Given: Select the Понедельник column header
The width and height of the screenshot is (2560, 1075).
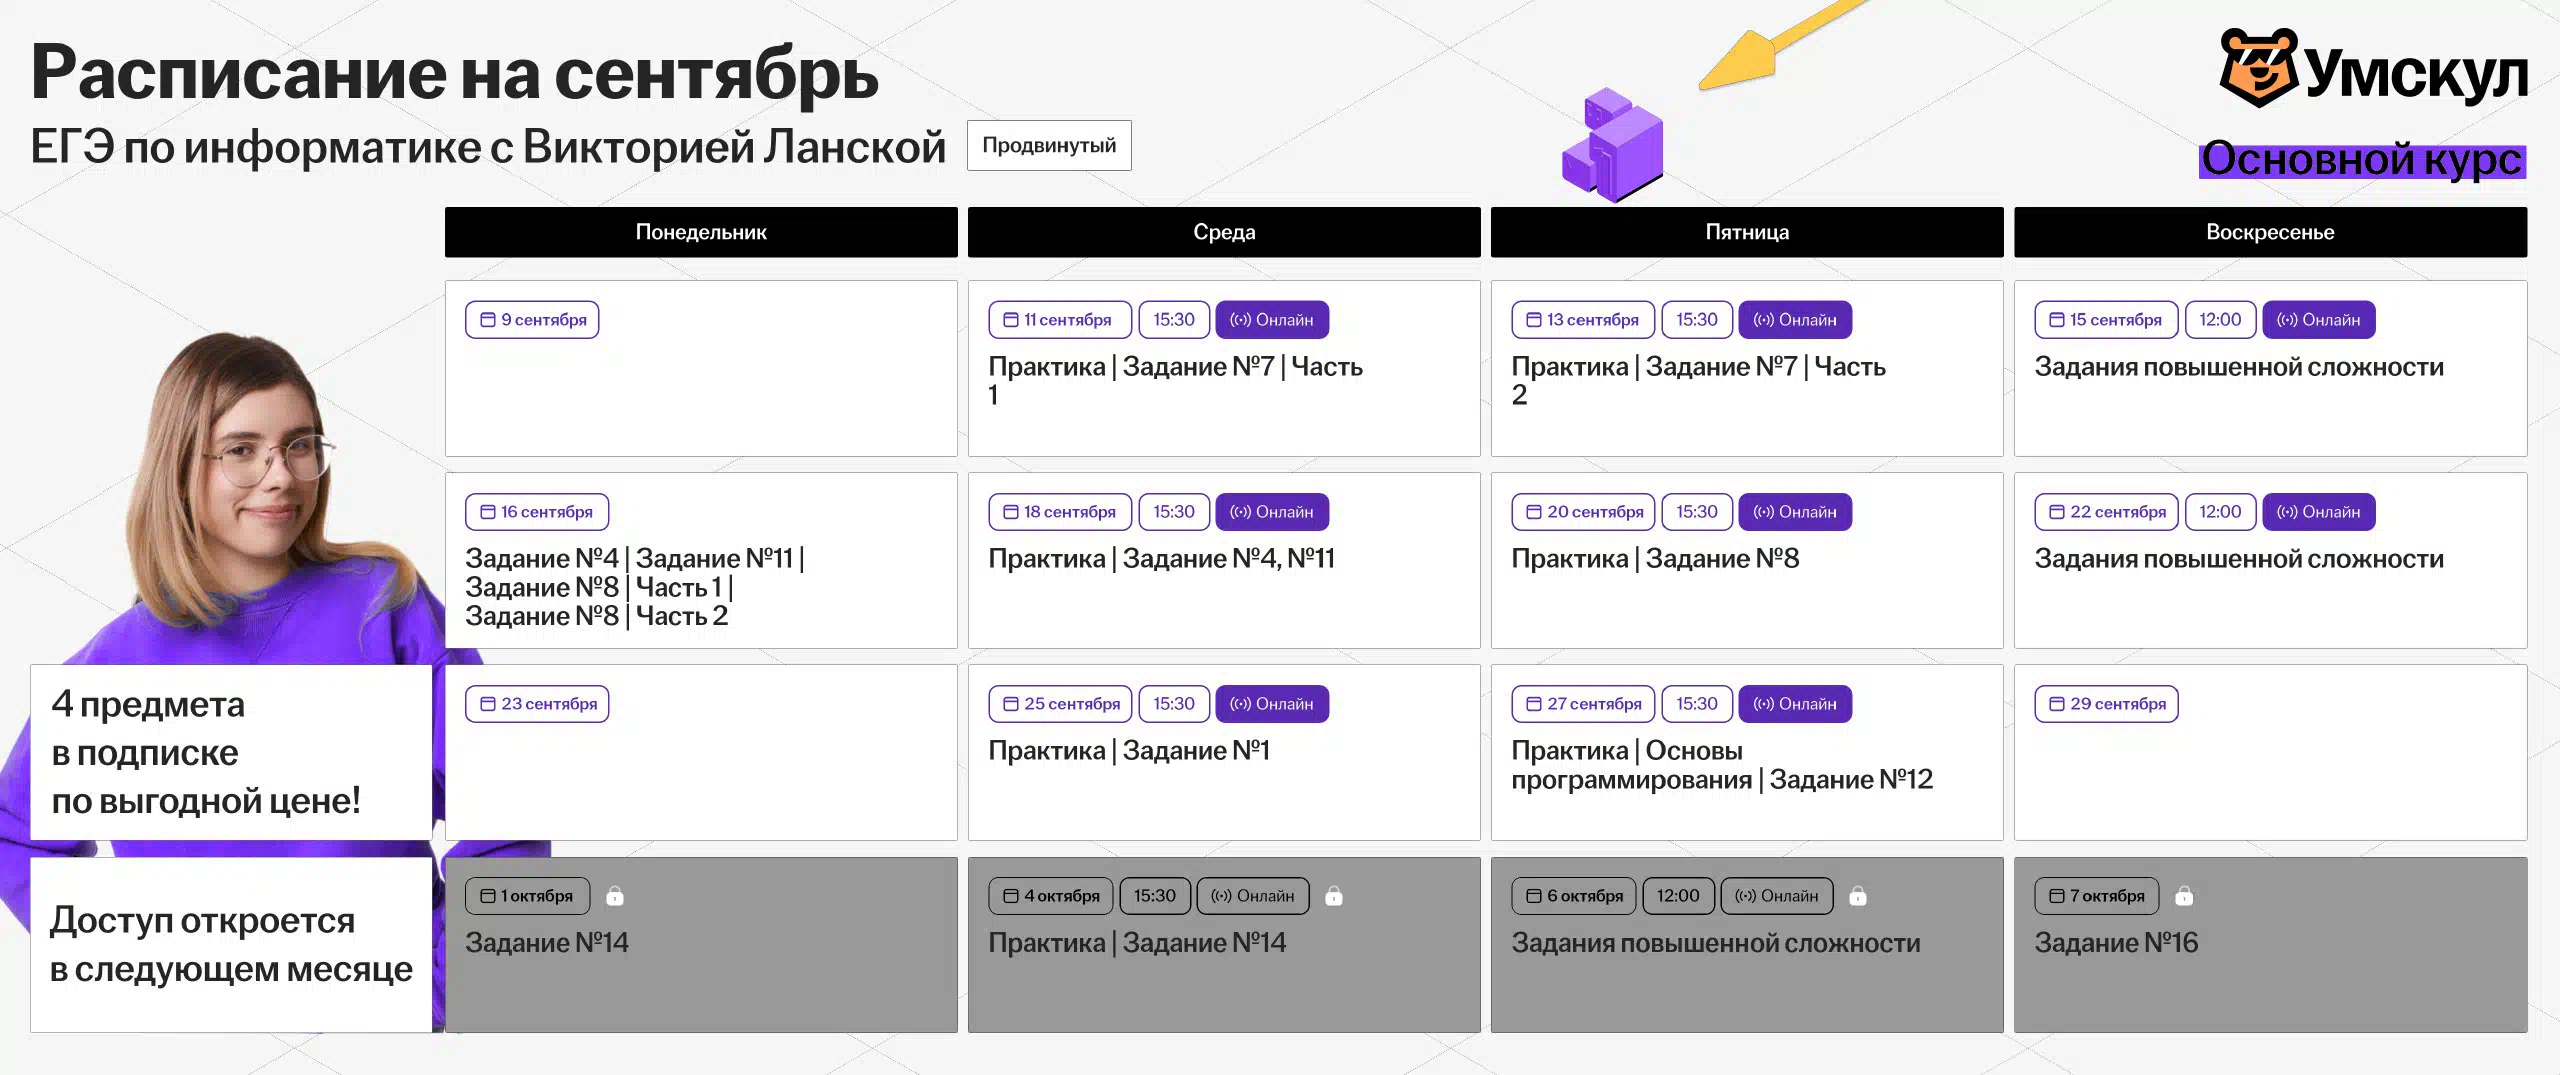Looking at the screenshot, I should (700, 232).
